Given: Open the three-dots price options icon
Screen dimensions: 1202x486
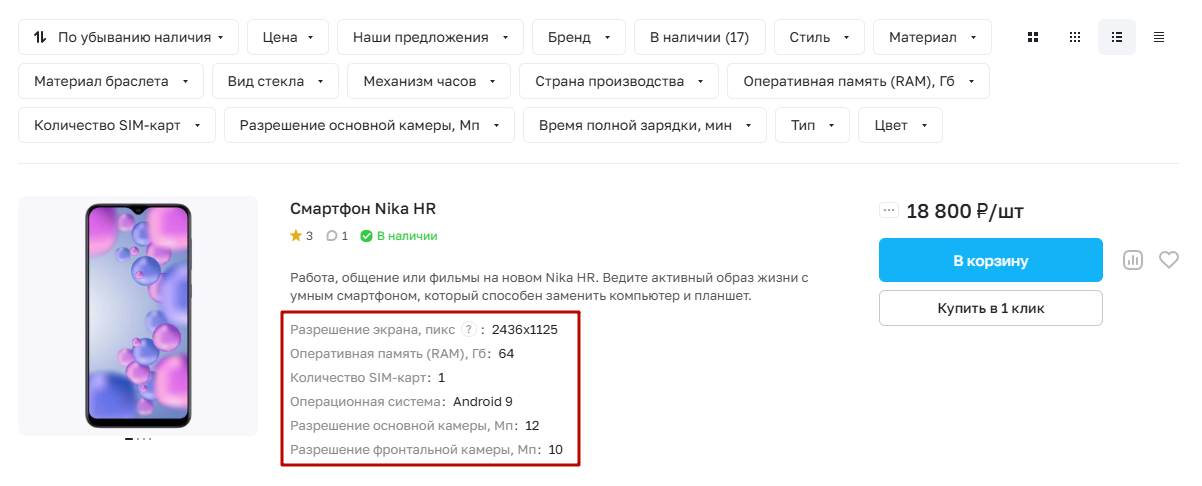Looking at the screenshot, I should click(x=889, y=210).
